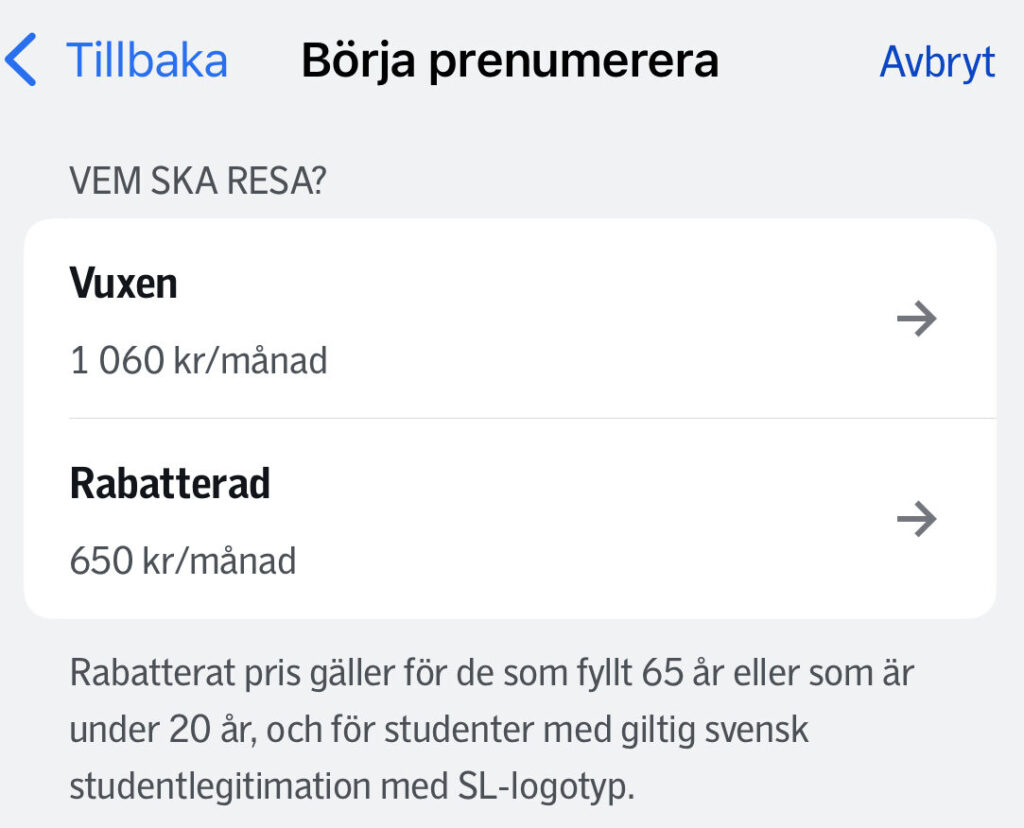Tap the discounted price disclaimer text
This screenshot has height=828, width=1024.
(x=490, y=728)
